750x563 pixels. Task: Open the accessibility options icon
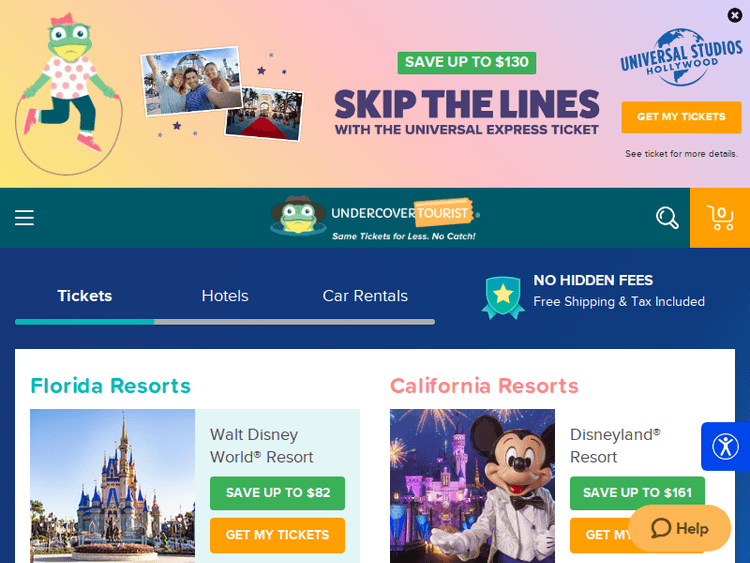[726, 446]
